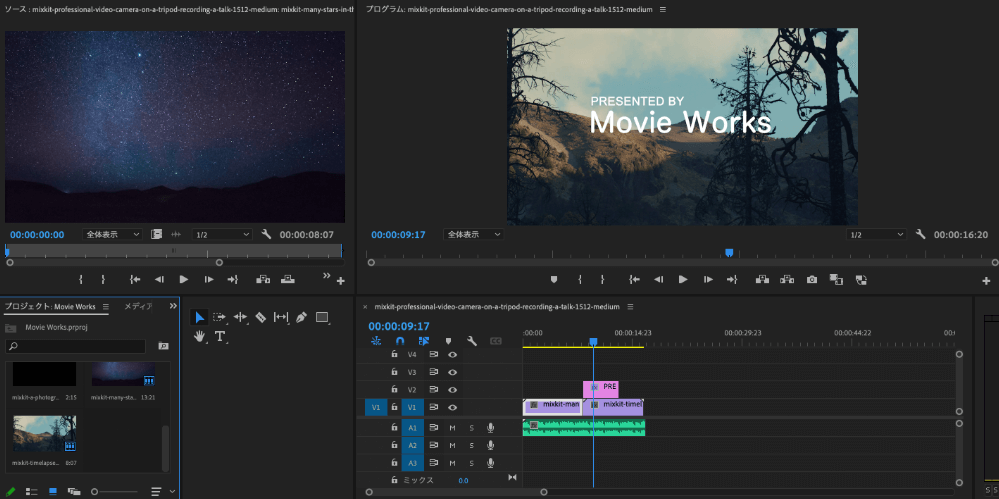Click Drag Audio Only waveform icon in Source monitor
999x499 pixels.
(176, 235)
